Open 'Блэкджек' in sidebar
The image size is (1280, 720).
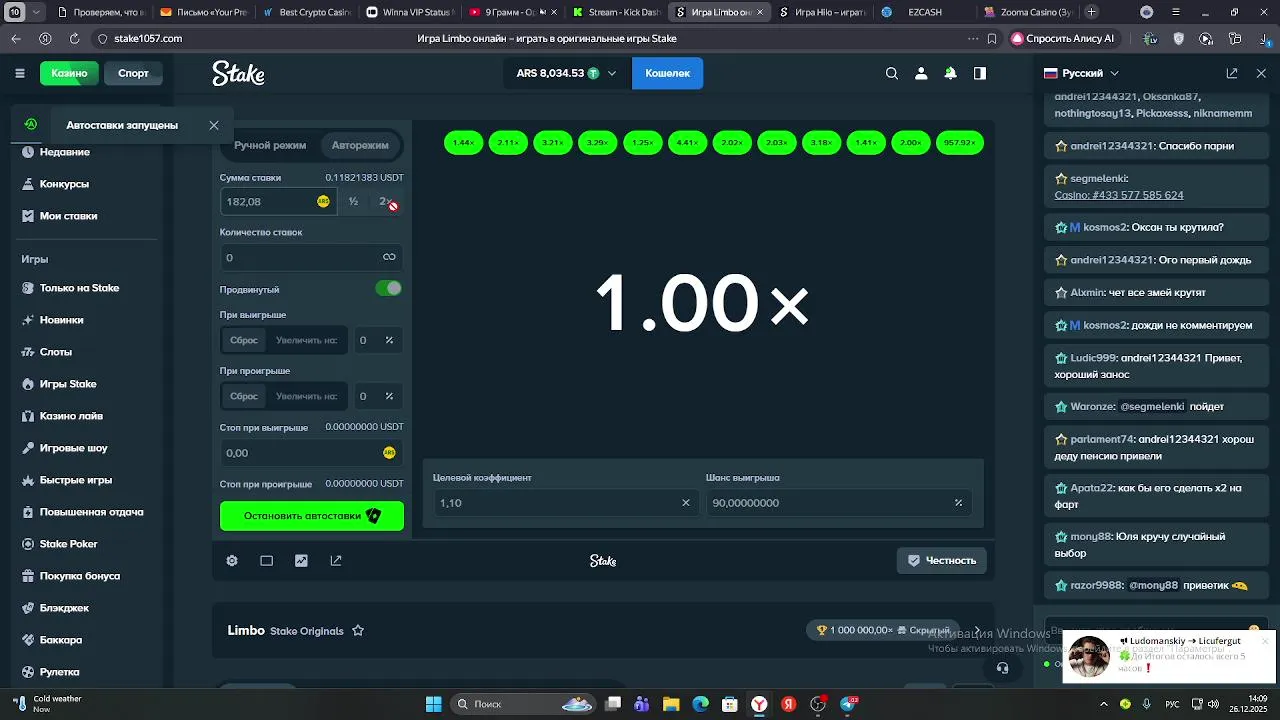(64, 608)
